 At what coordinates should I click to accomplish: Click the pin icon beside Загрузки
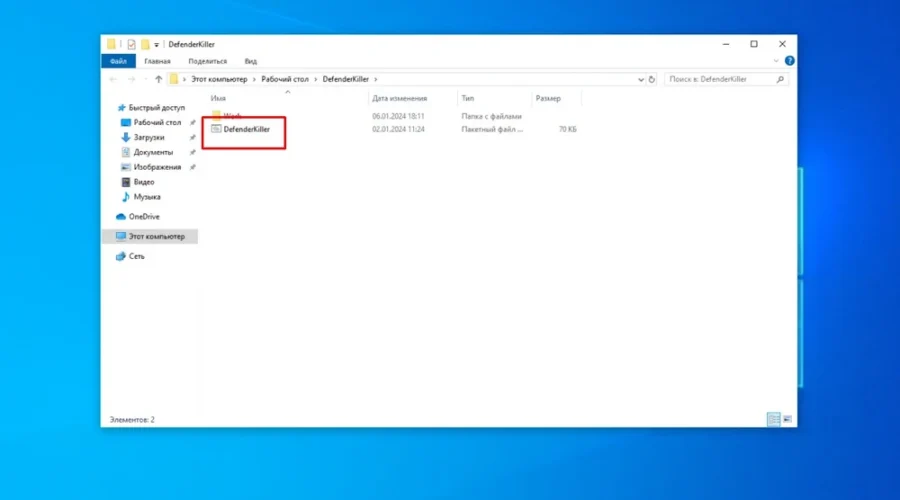192,138
